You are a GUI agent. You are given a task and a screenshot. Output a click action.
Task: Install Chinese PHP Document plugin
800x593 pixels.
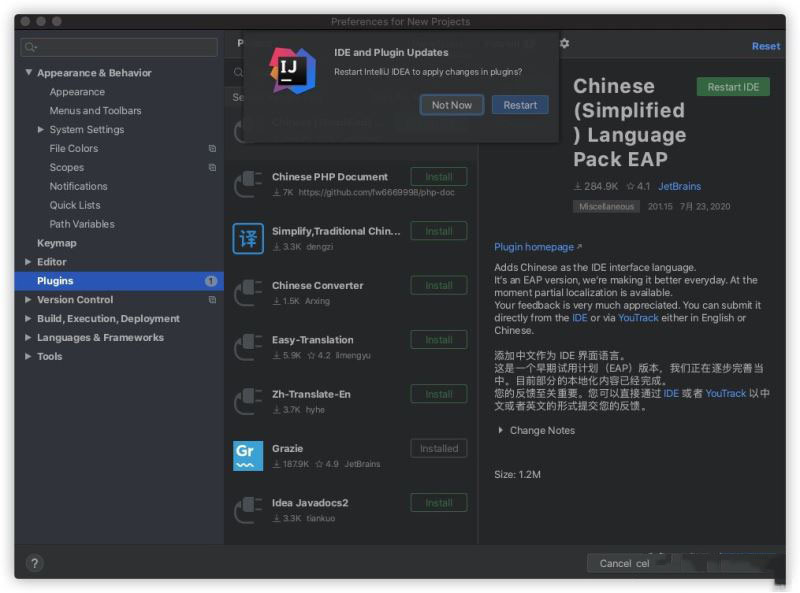point(439,177)
